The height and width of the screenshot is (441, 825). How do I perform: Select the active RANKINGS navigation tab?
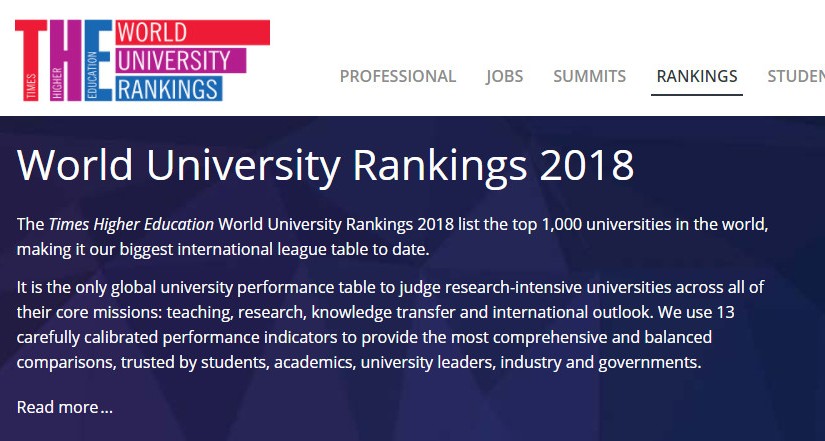[x=696, y=76]
